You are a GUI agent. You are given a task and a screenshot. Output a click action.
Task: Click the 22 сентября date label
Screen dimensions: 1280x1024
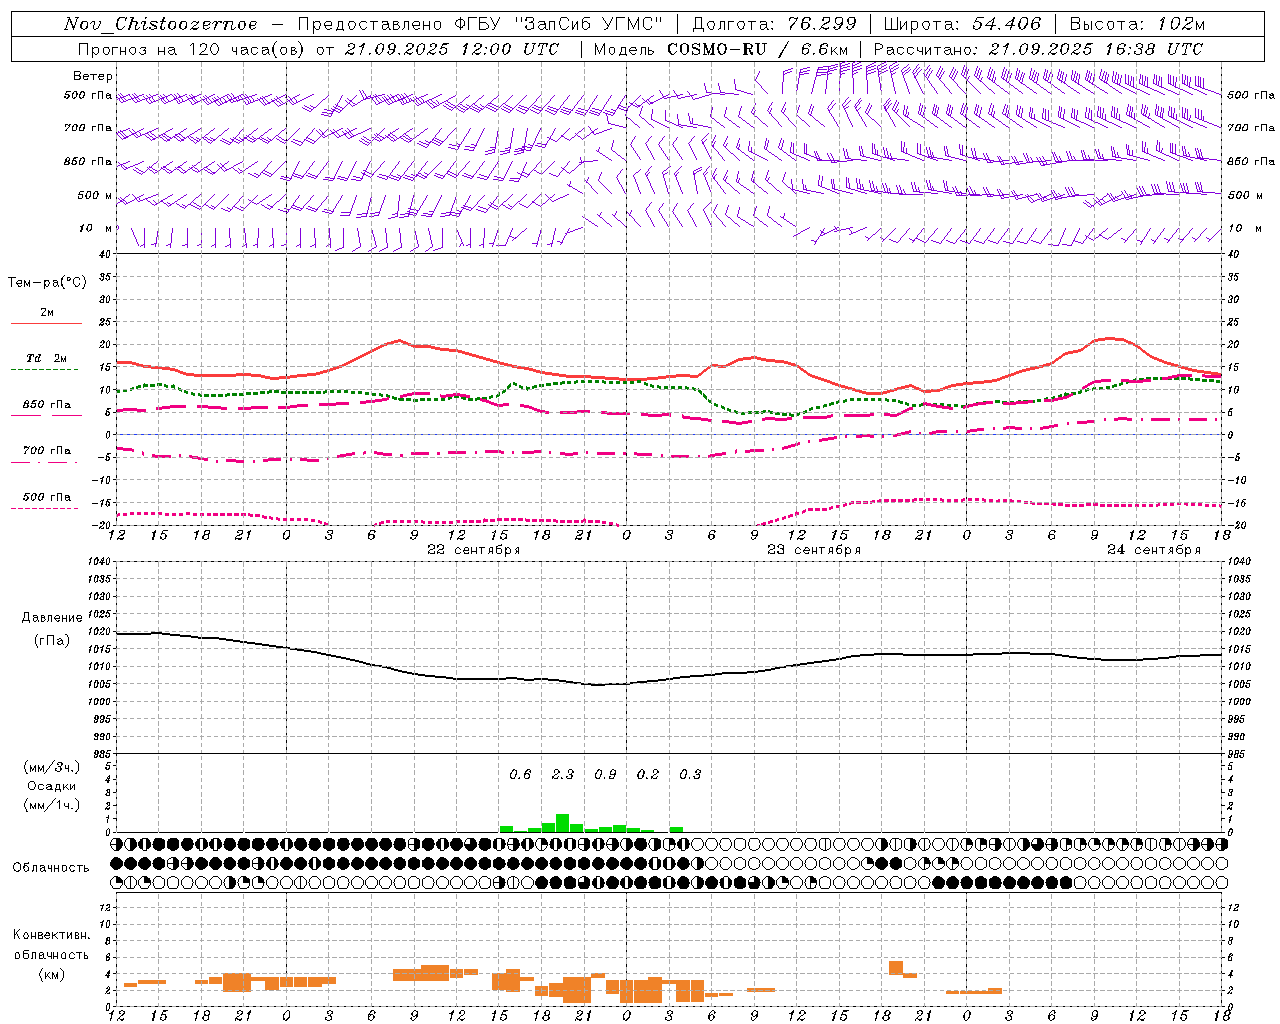click(474, 550)
